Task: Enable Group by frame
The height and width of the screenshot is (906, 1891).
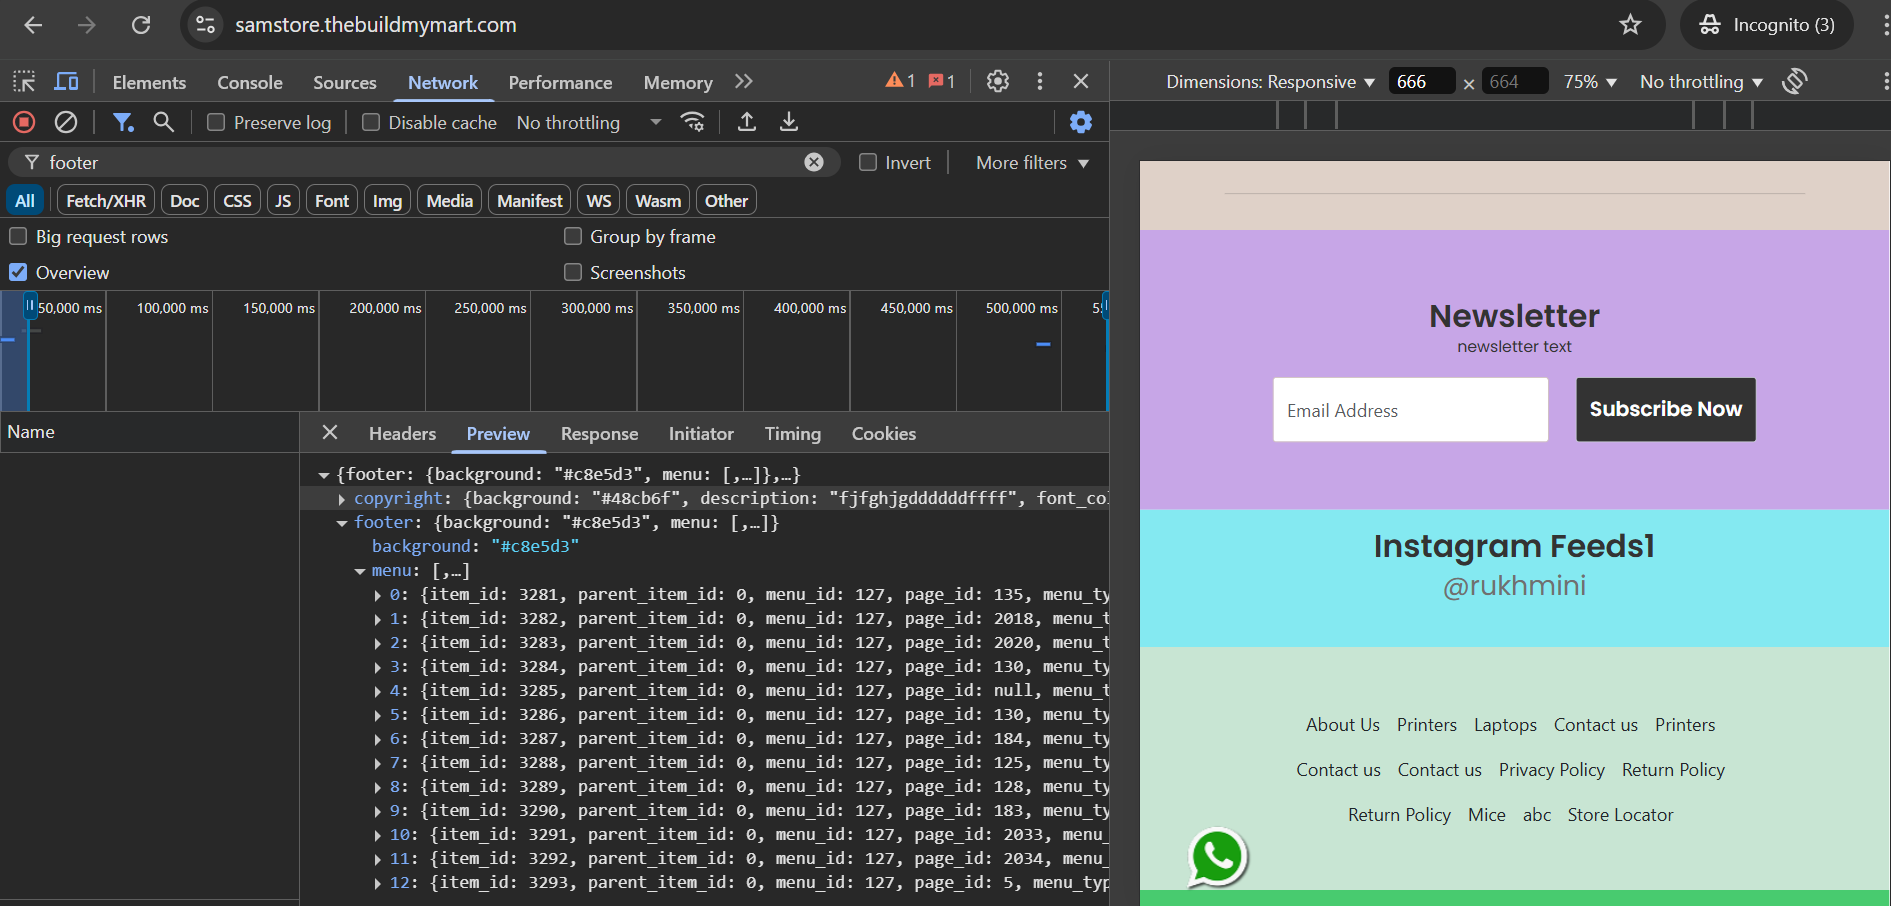Action: click(x=573, y=236)
